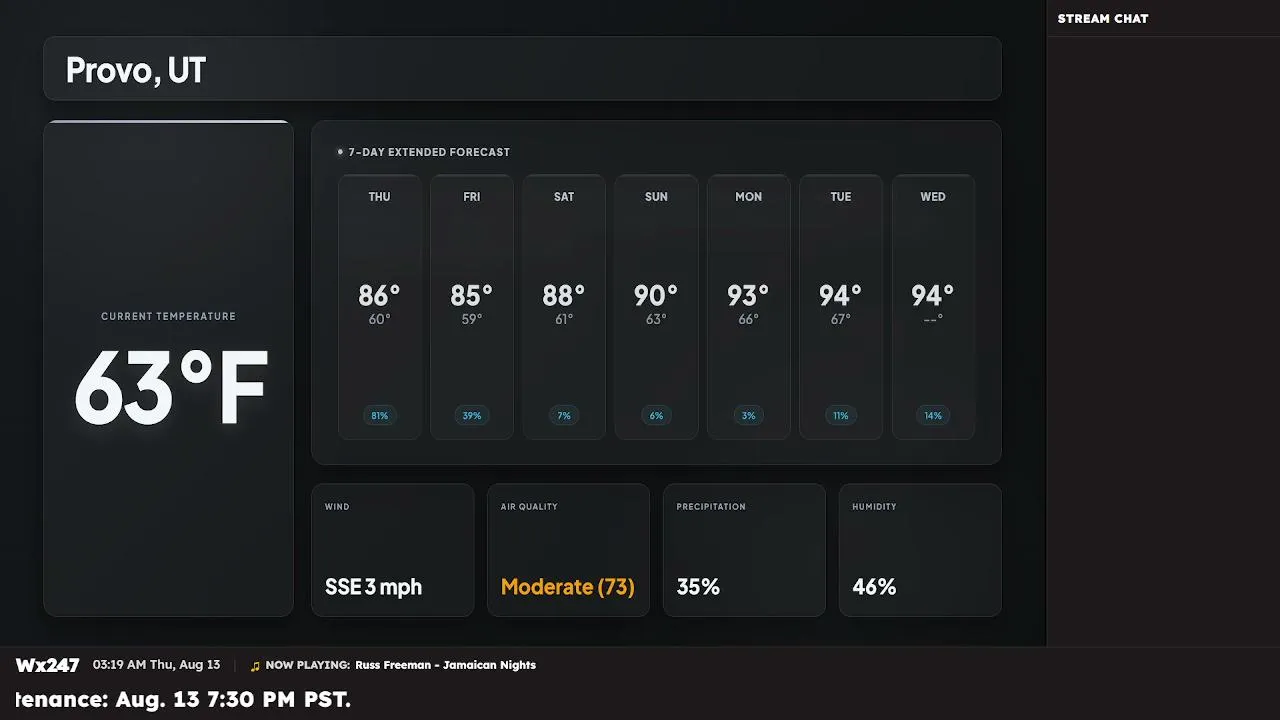1280x720 pixels.
Task: Click Friday's 59° low temperature
Action: coord(472,320)
